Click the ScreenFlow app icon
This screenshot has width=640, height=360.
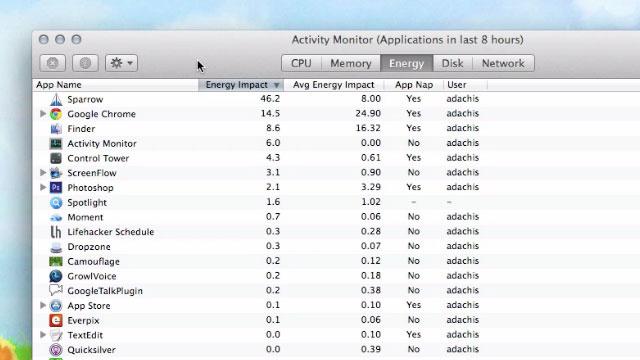pyautogui.click(x=56, y=173)
